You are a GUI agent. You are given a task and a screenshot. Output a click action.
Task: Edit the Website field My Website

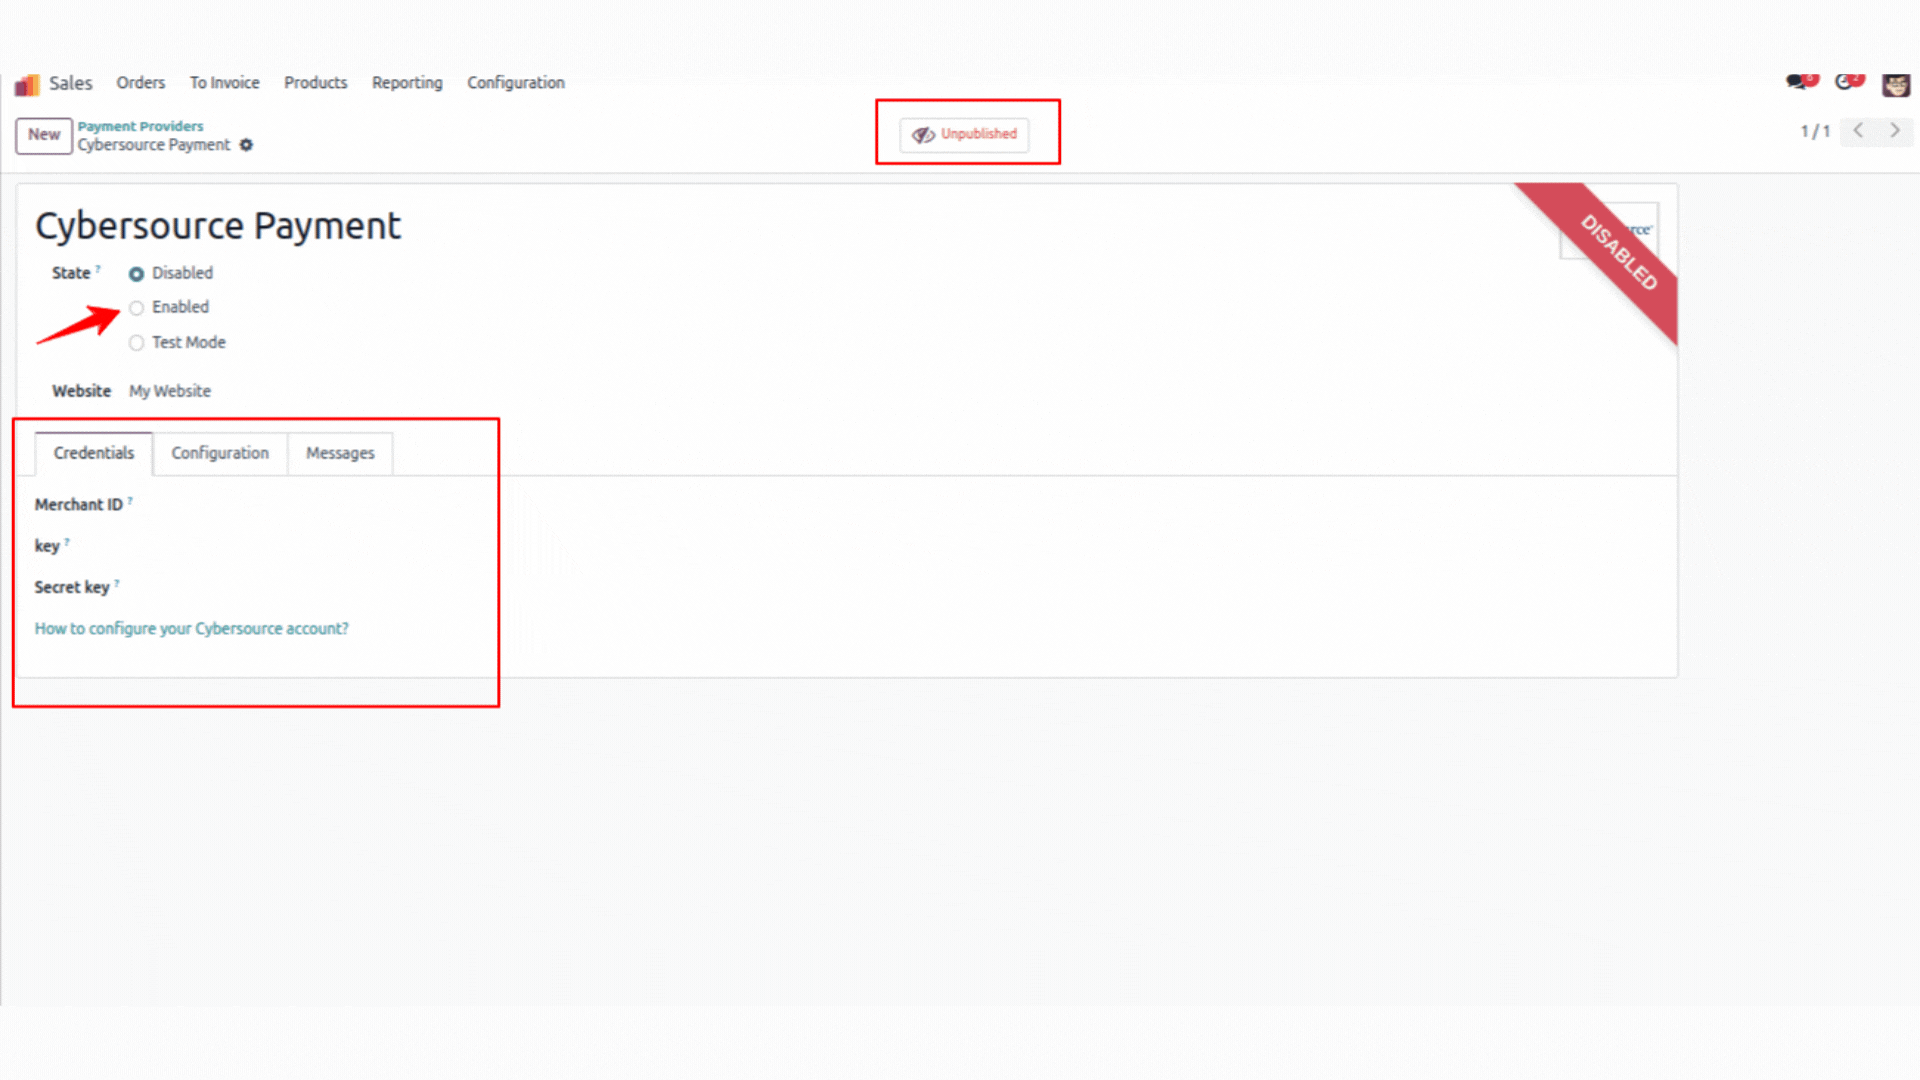pyautogui.click(x=170, y=391)
